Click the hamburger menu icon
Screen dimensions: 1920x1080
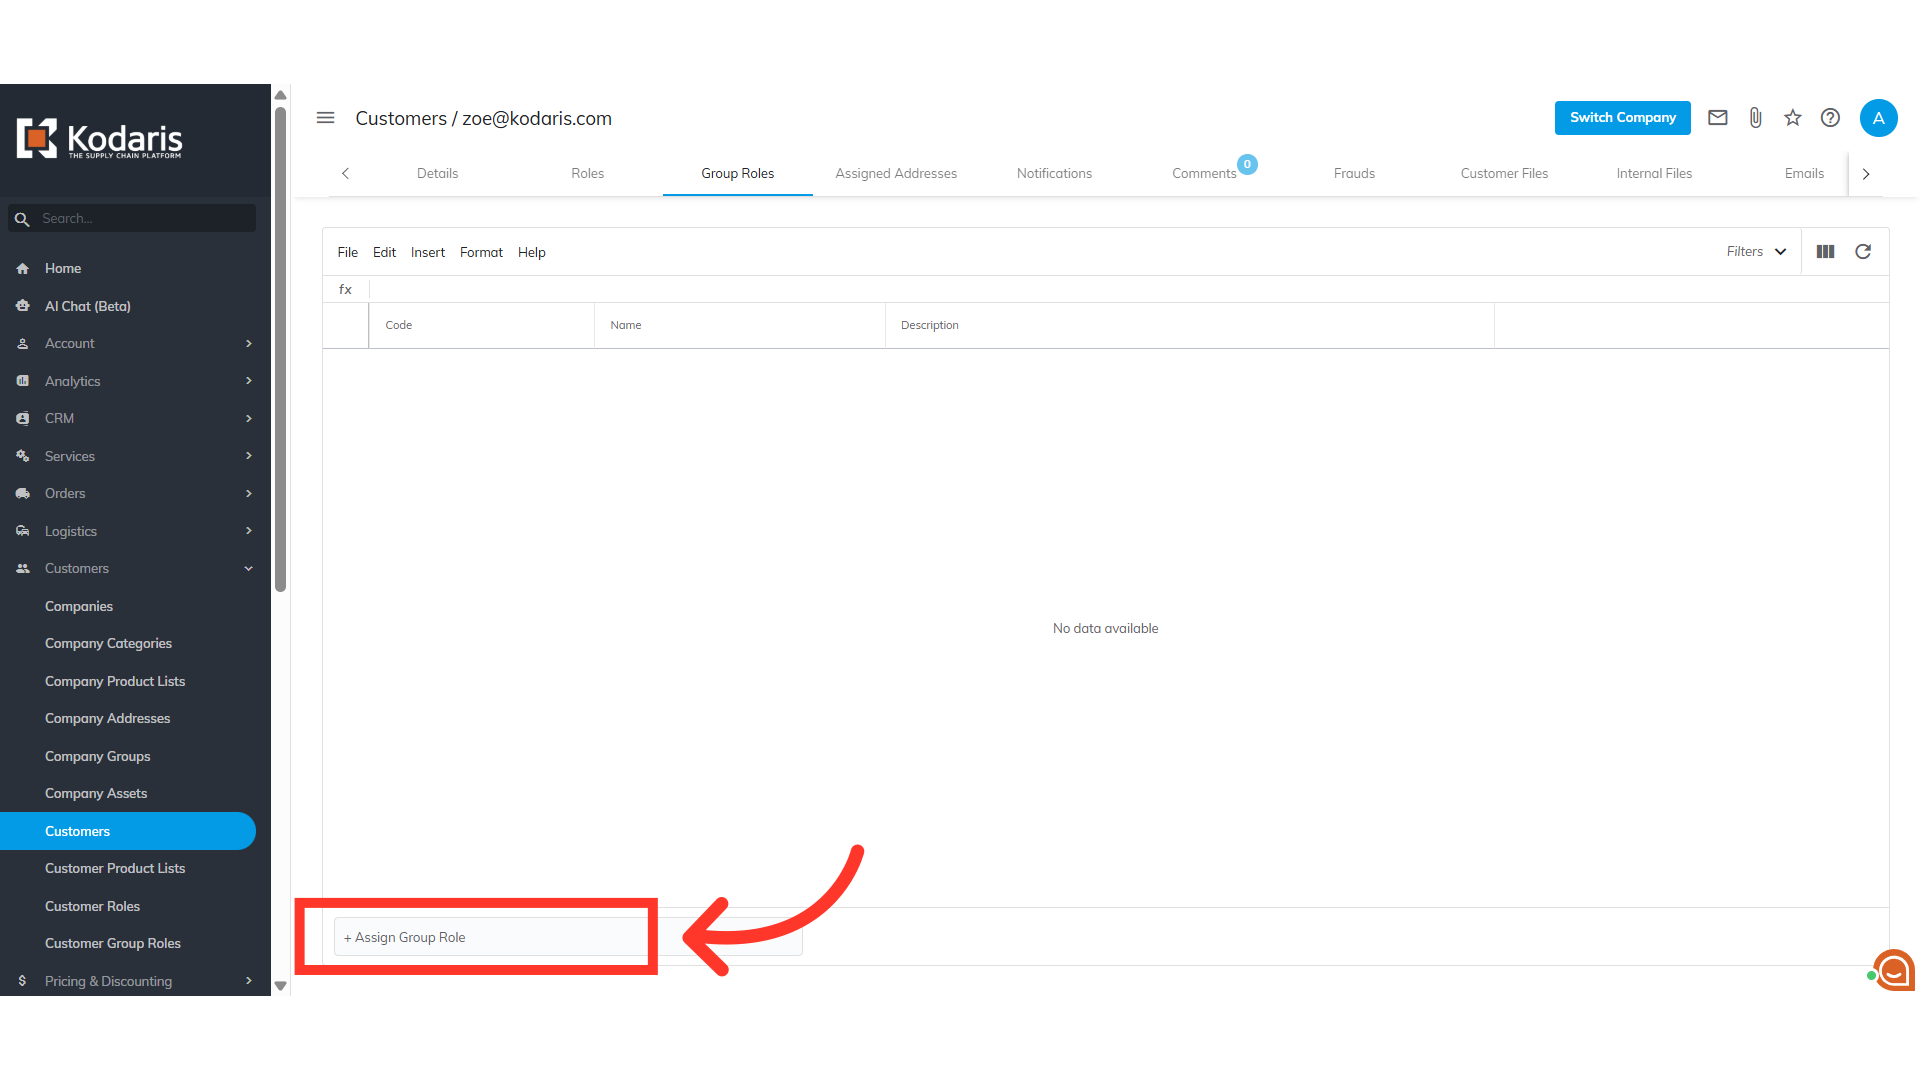(325, 118)
